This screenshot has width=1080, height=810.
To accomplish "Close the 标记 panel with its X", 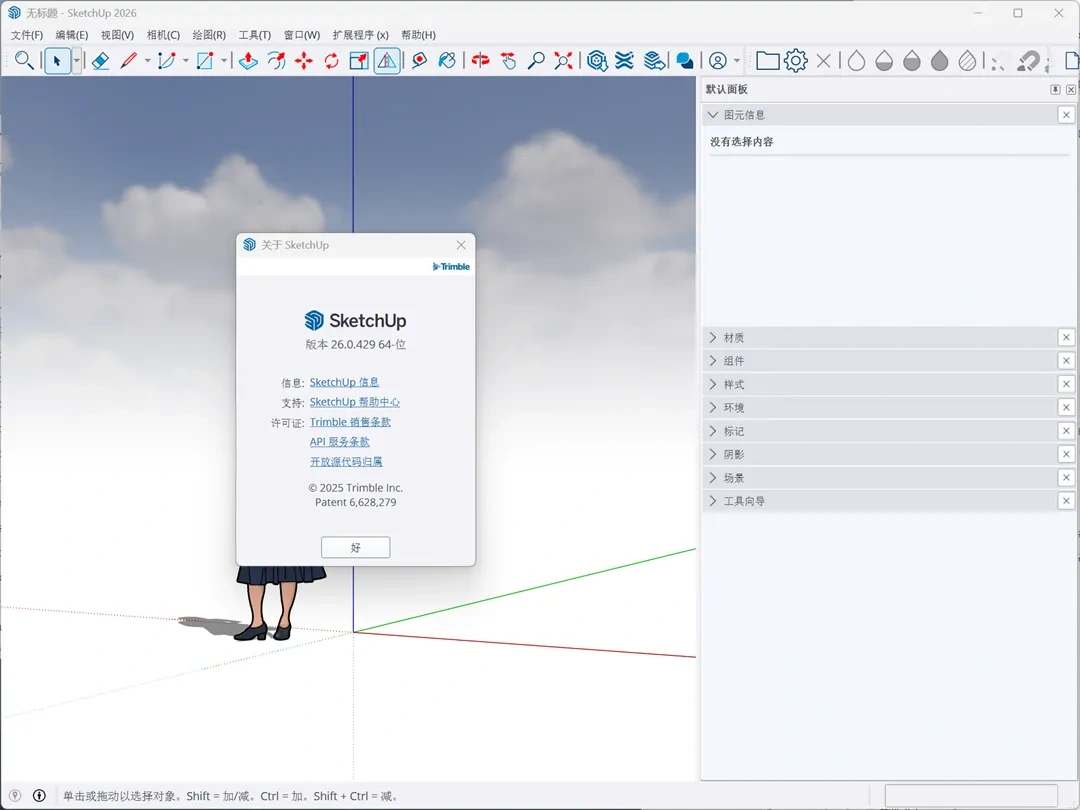I will tap(1066, 431).
